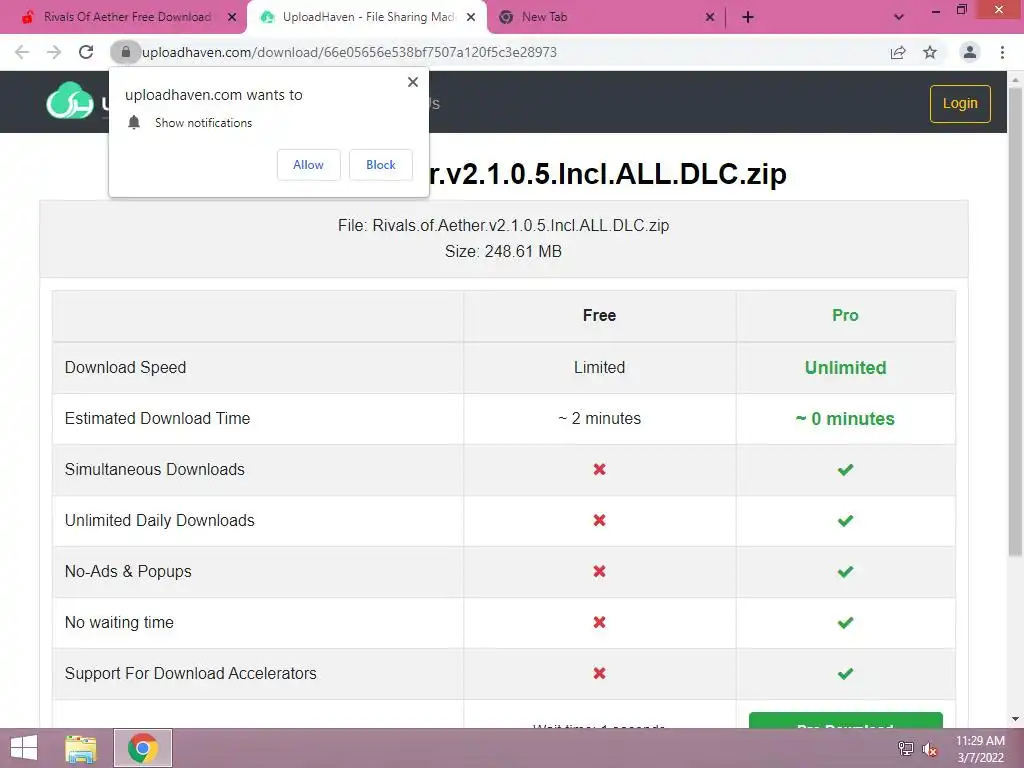Image resolution: width=1024 pixels, height=768 pixels.
Task: Close the UploadHaven tab
Action: [x=471, y=18]
